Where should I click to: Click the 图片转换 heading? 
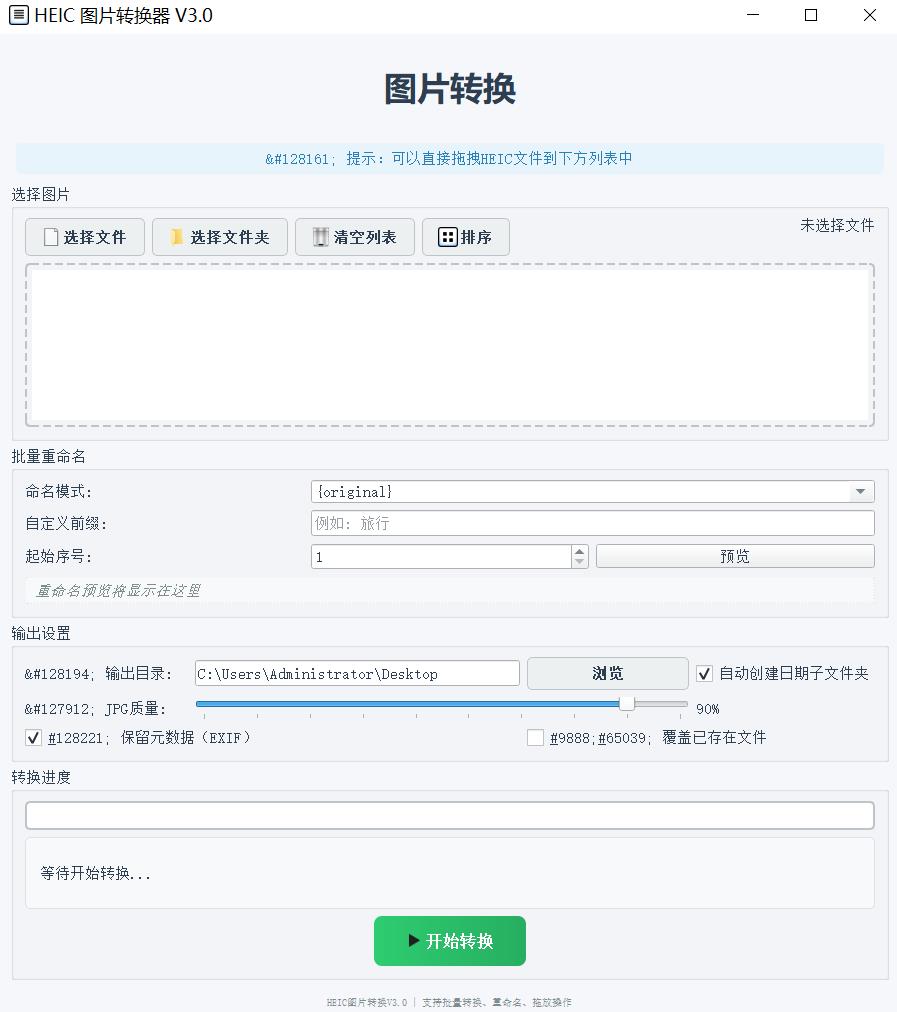(450, 88)
